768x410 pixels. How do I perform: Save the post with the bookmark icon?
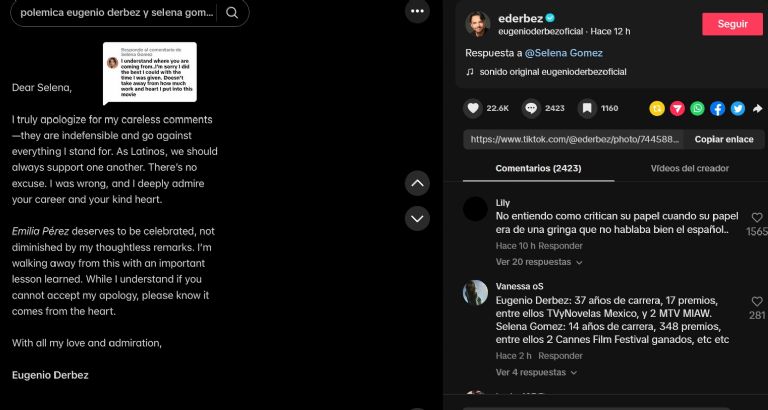pos(587,108)
